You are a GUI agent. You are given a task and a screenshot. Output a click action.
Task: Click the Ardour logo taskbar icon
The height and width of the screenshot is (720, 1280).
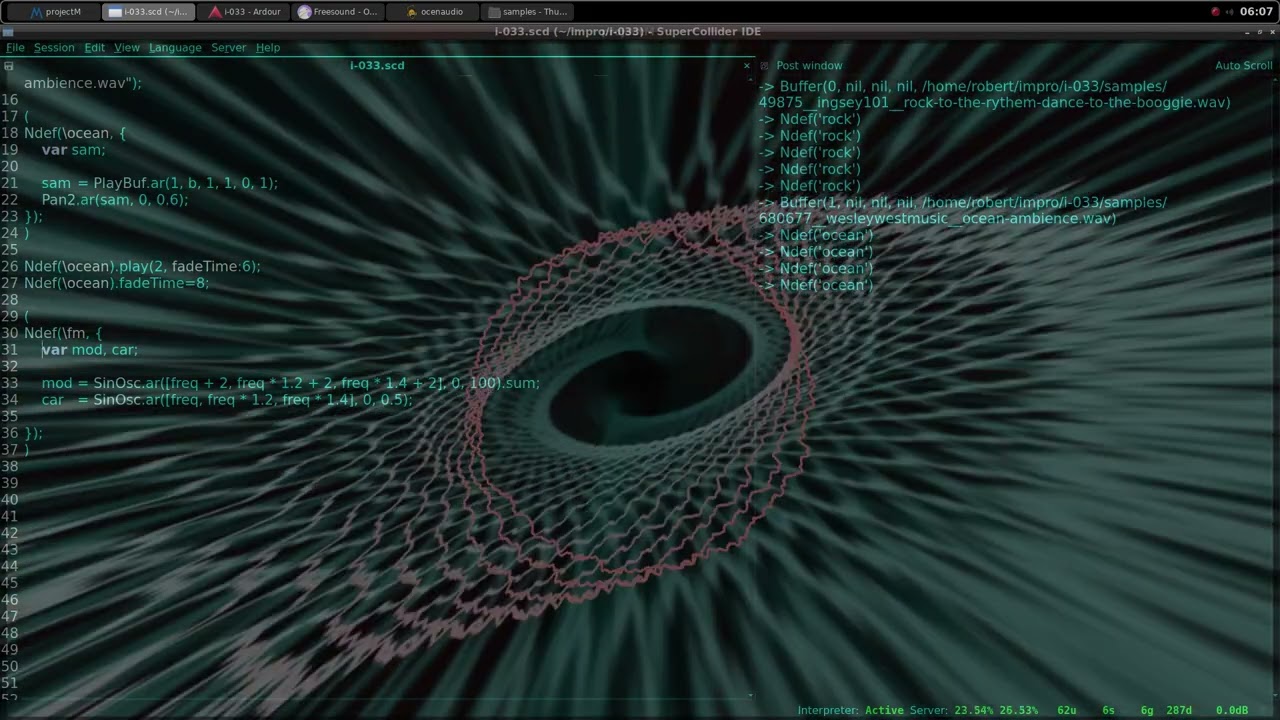coord(216,12)
